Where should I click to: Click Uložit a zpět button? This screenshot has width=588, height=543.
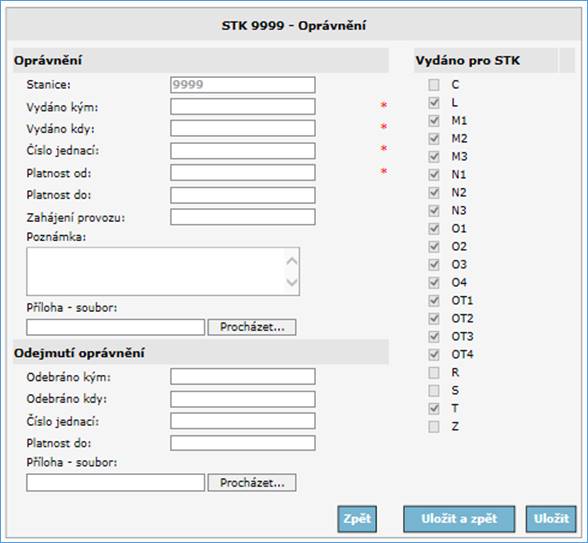459,519
